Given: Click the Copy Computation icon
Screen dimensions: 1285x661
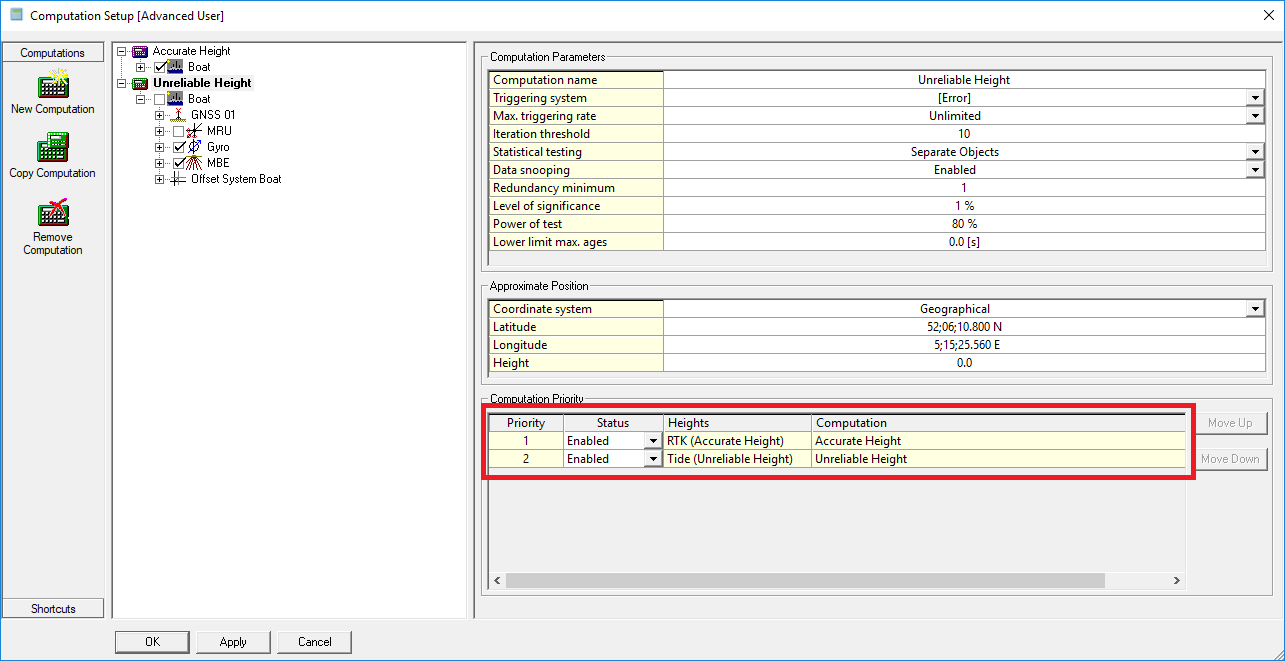Looking at the screenshot, I should tap(52, 148).
